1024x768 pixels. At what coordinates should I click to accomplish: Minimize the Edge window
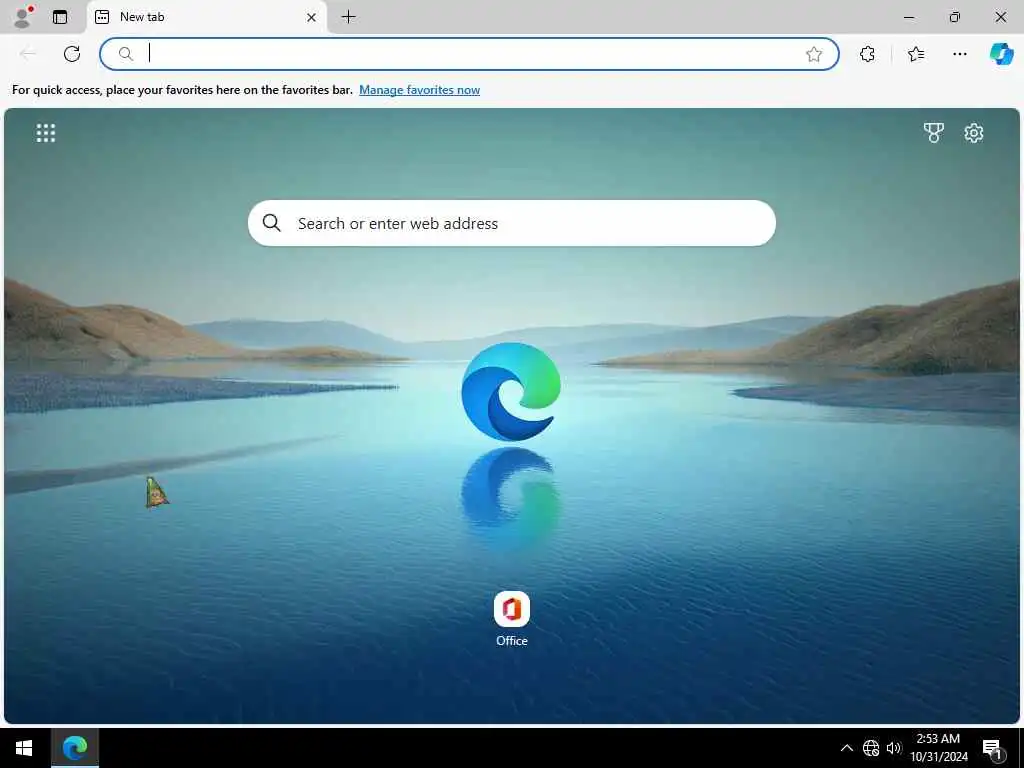point(908,18)
